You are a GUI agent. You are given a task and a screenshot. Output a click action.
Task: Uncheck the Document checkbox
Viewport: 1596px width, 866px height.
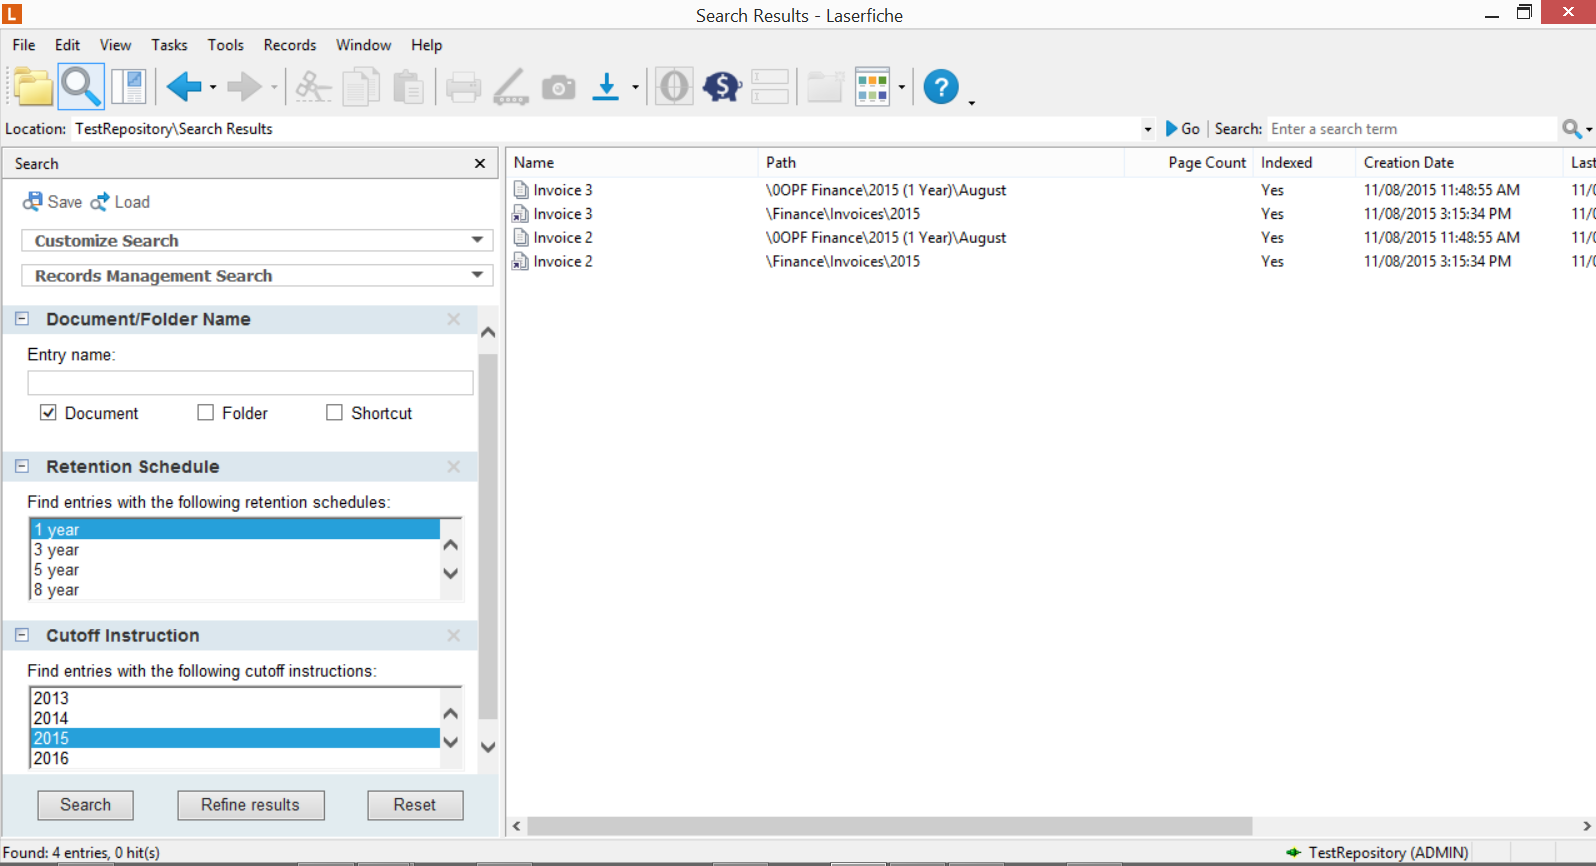tap(48, 413)
